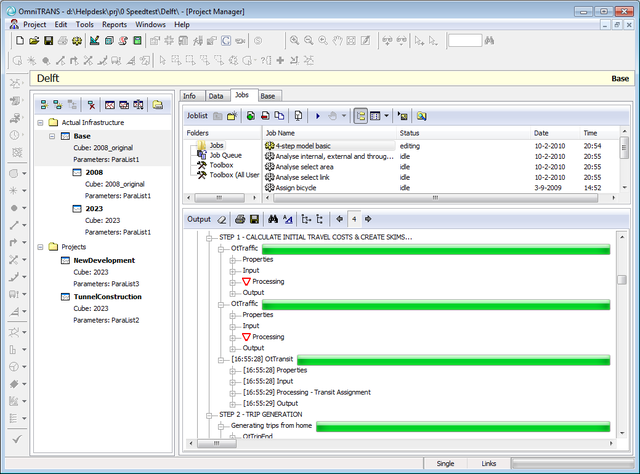Collapse the OtTransit output node
This screenshot has height=474, width=640.
221,360
